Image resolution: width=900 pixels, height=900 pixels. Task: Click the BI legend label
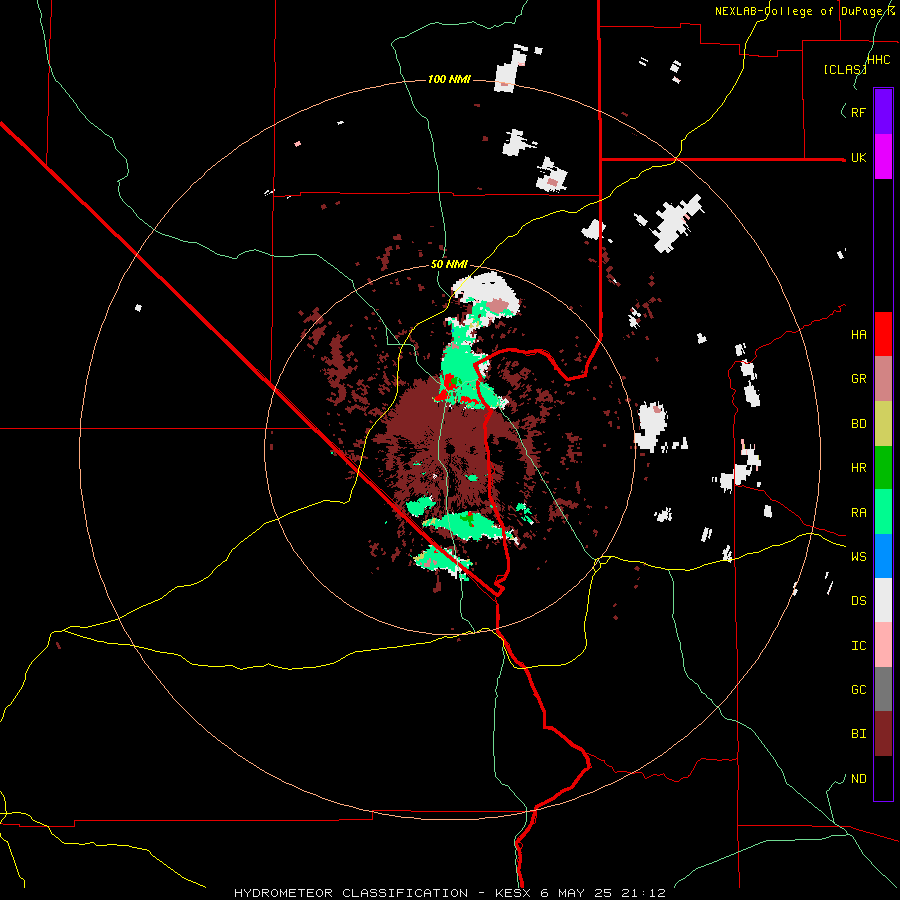point(858,734)
